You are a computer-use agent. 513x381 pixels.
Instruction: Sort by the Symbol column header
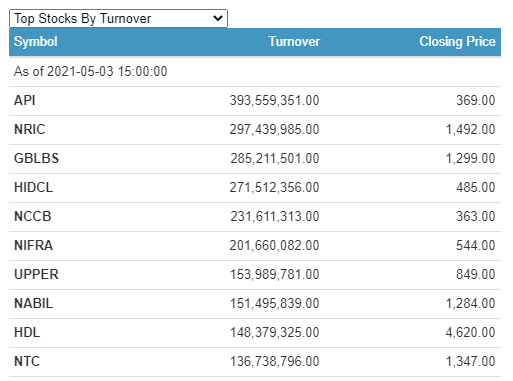[36, 42]
